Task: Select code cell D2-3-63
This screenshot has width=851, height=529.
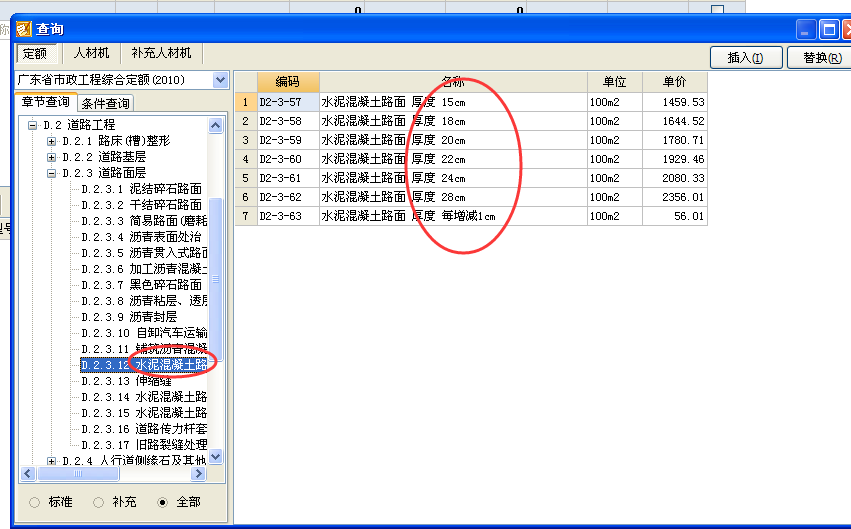Action: 288,216
